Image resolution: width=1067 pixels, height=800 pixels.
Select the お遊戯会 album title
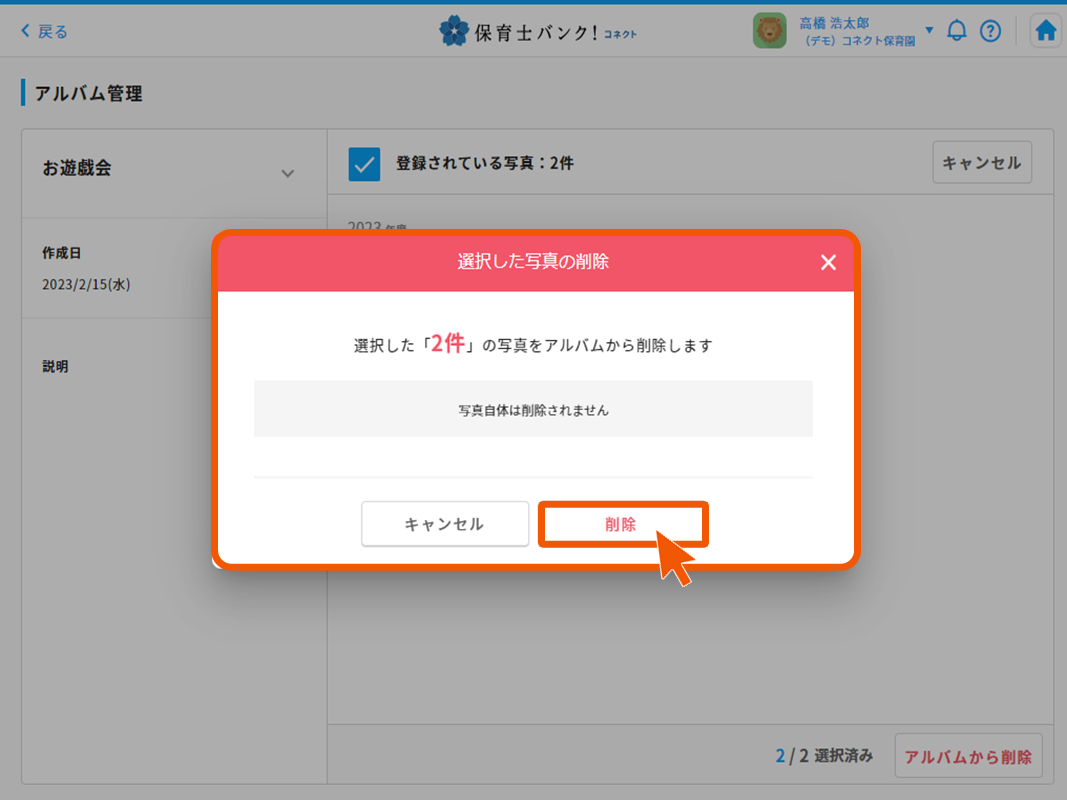click(x=77, y=168)
